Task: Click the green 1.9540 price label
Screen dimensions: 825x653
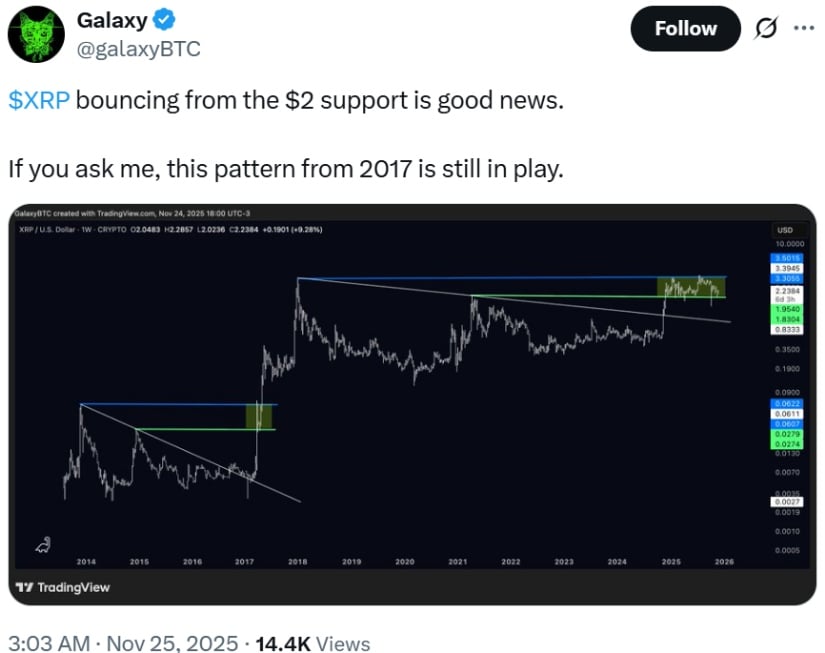Action: (x=785, y=308)
